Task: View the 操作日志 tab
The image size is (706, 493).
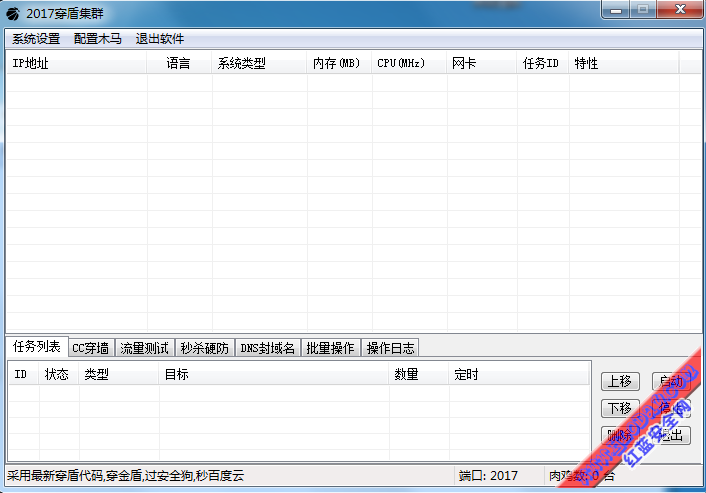Action: point(390,348)
